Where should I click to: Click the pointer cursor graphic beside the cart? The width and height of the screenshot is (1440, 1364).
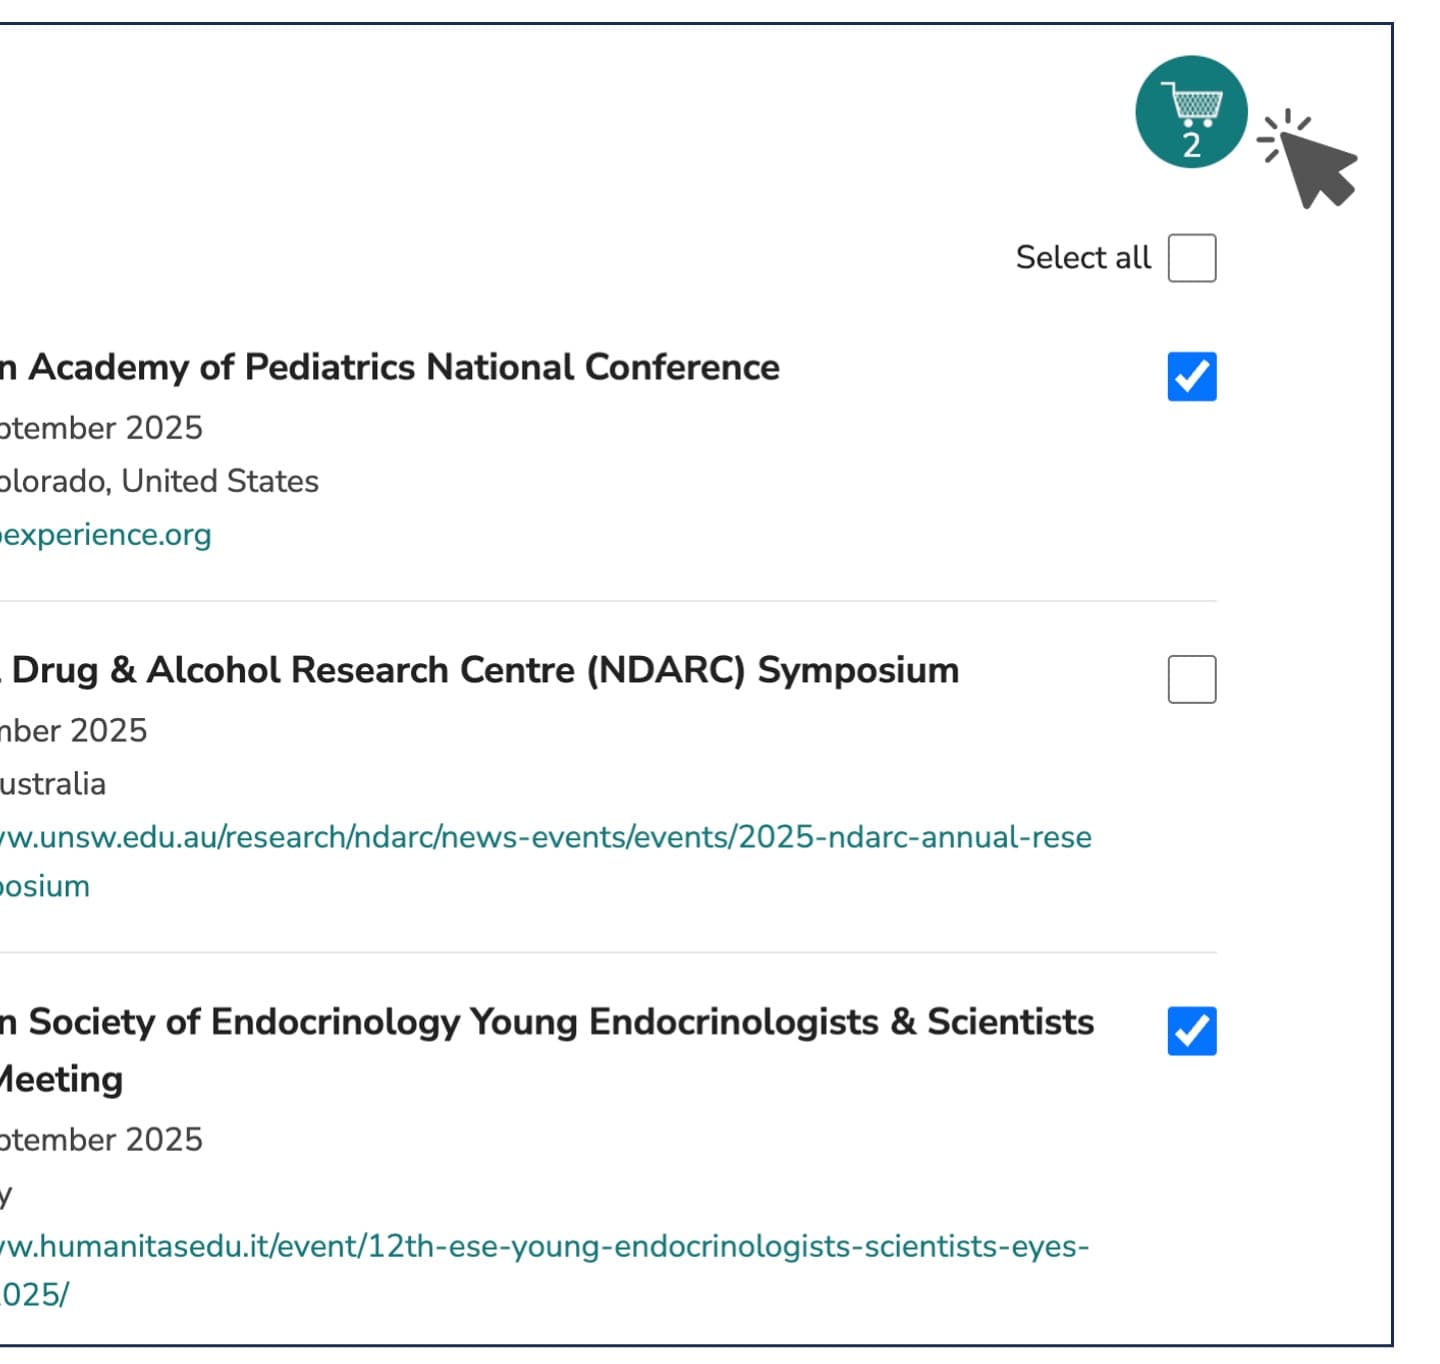coord(1312,161)
